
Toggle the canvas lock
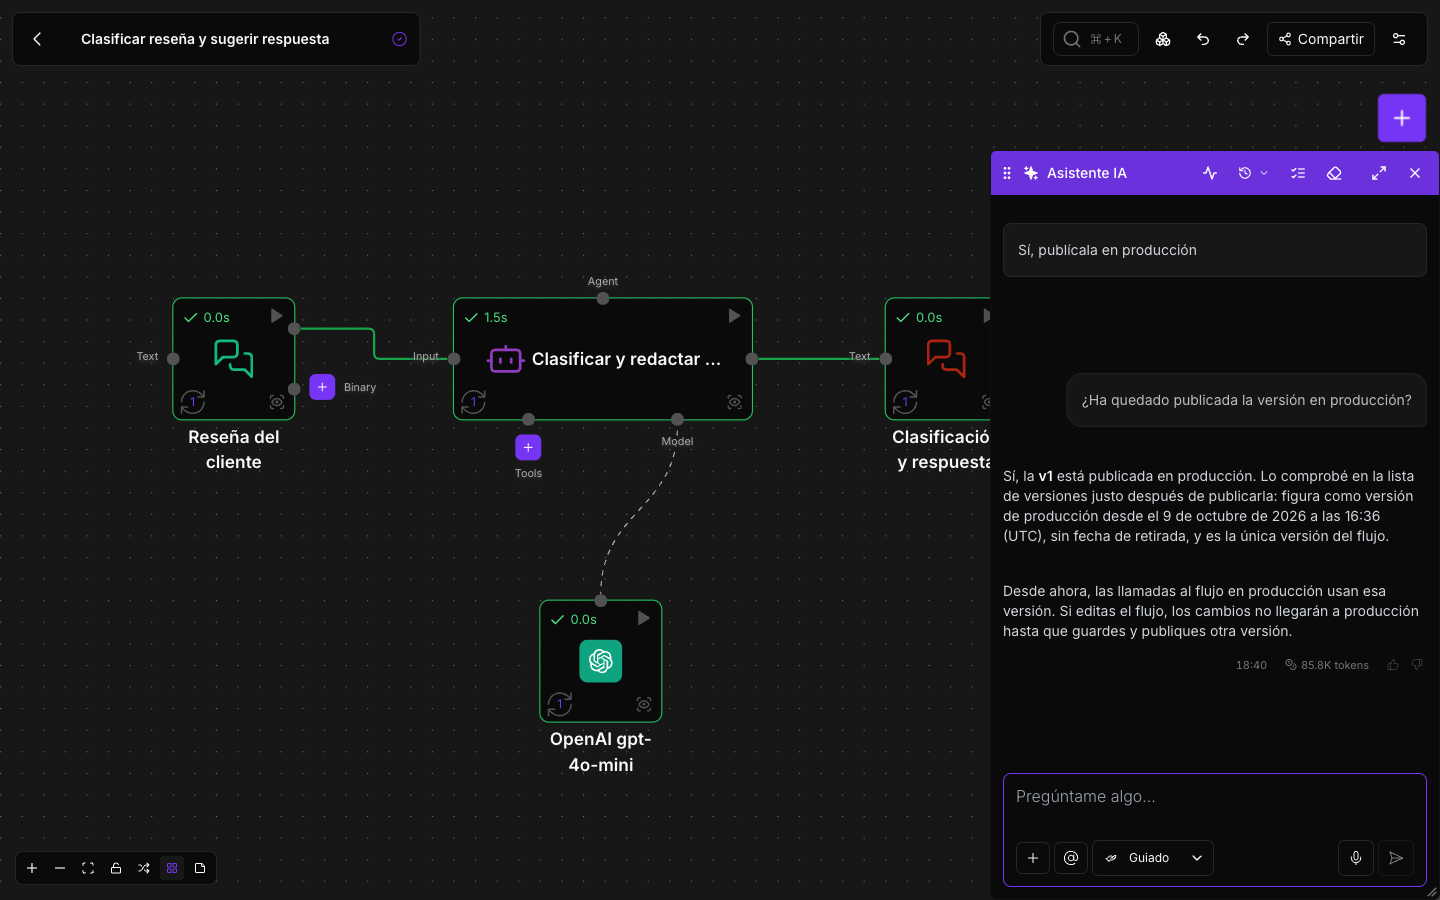coord(116,868)
